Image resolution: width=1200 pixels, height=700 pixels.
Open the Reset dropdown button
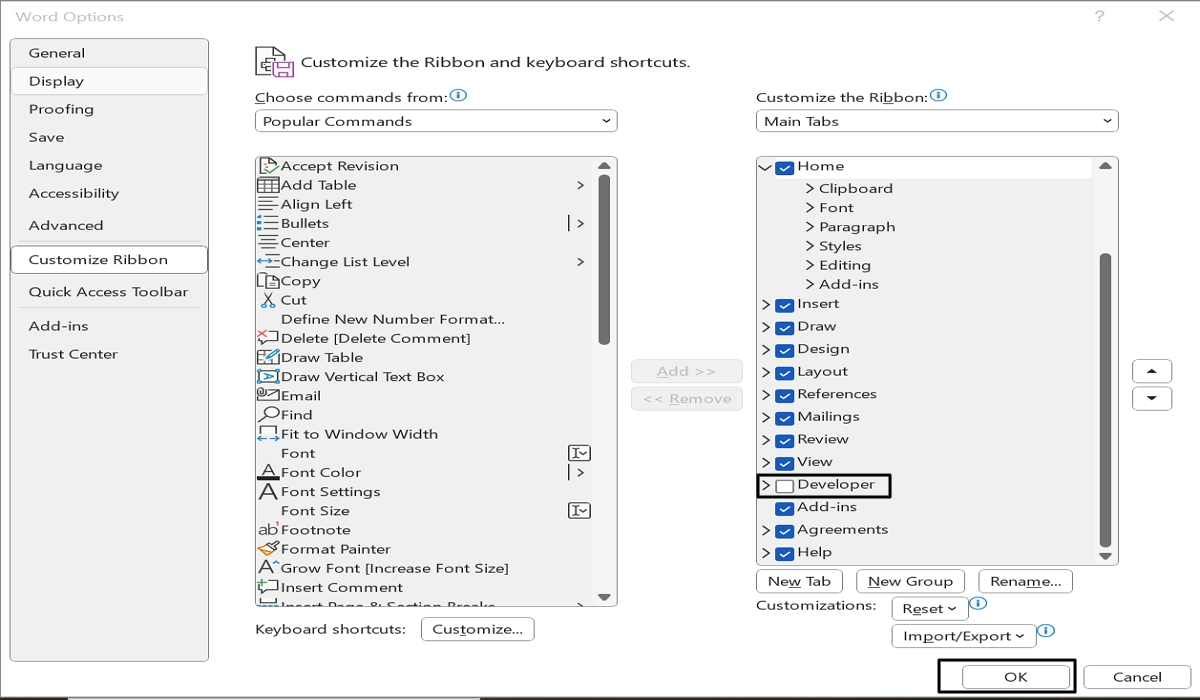pyautogui.click(x=929, y=608)
